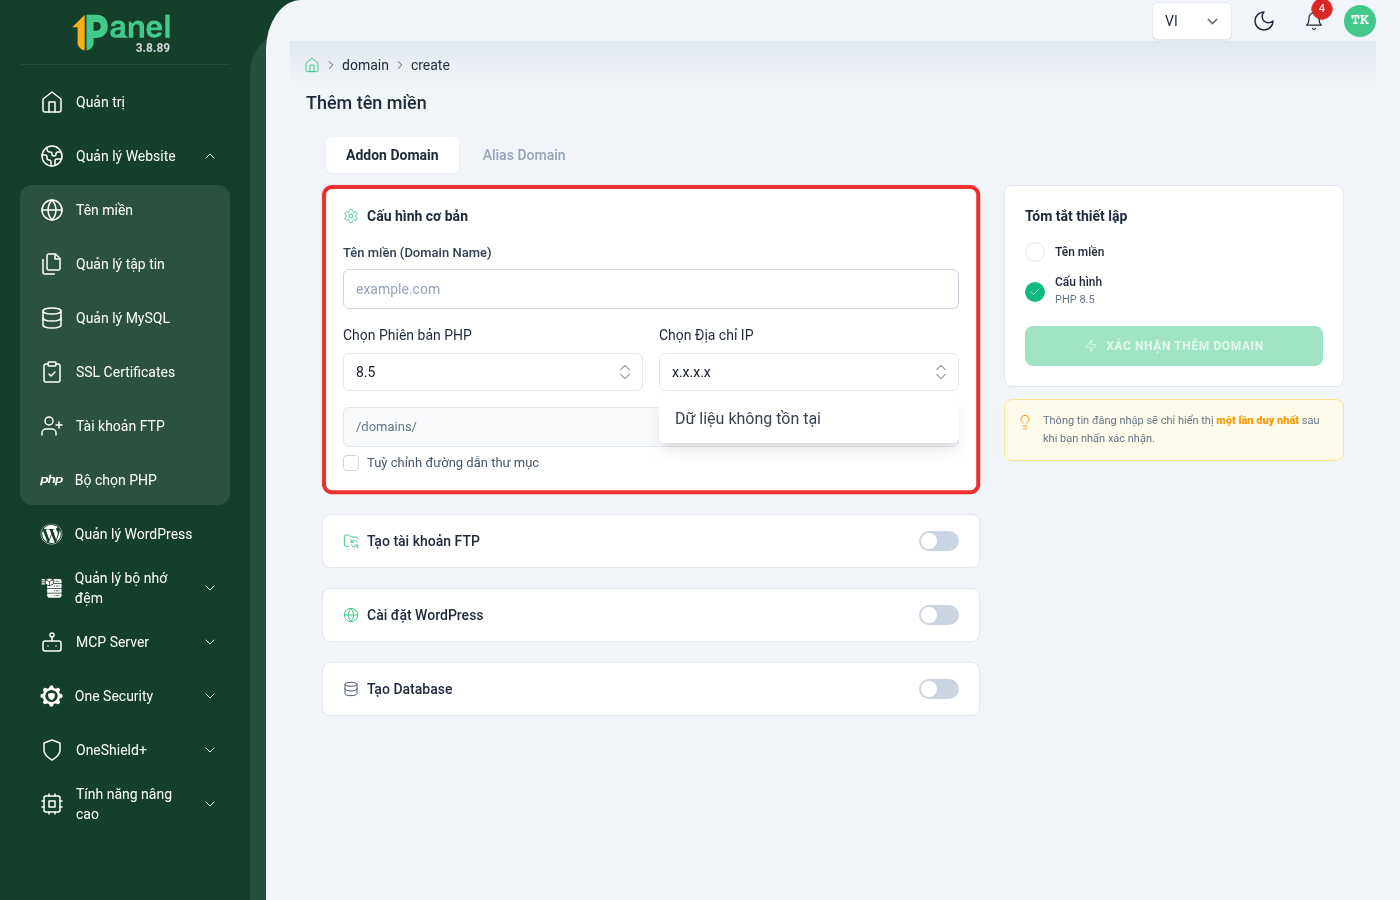Click the OneShield+ shield icon
Screen dimensions: 1400x900
click(x=52, y=750)
